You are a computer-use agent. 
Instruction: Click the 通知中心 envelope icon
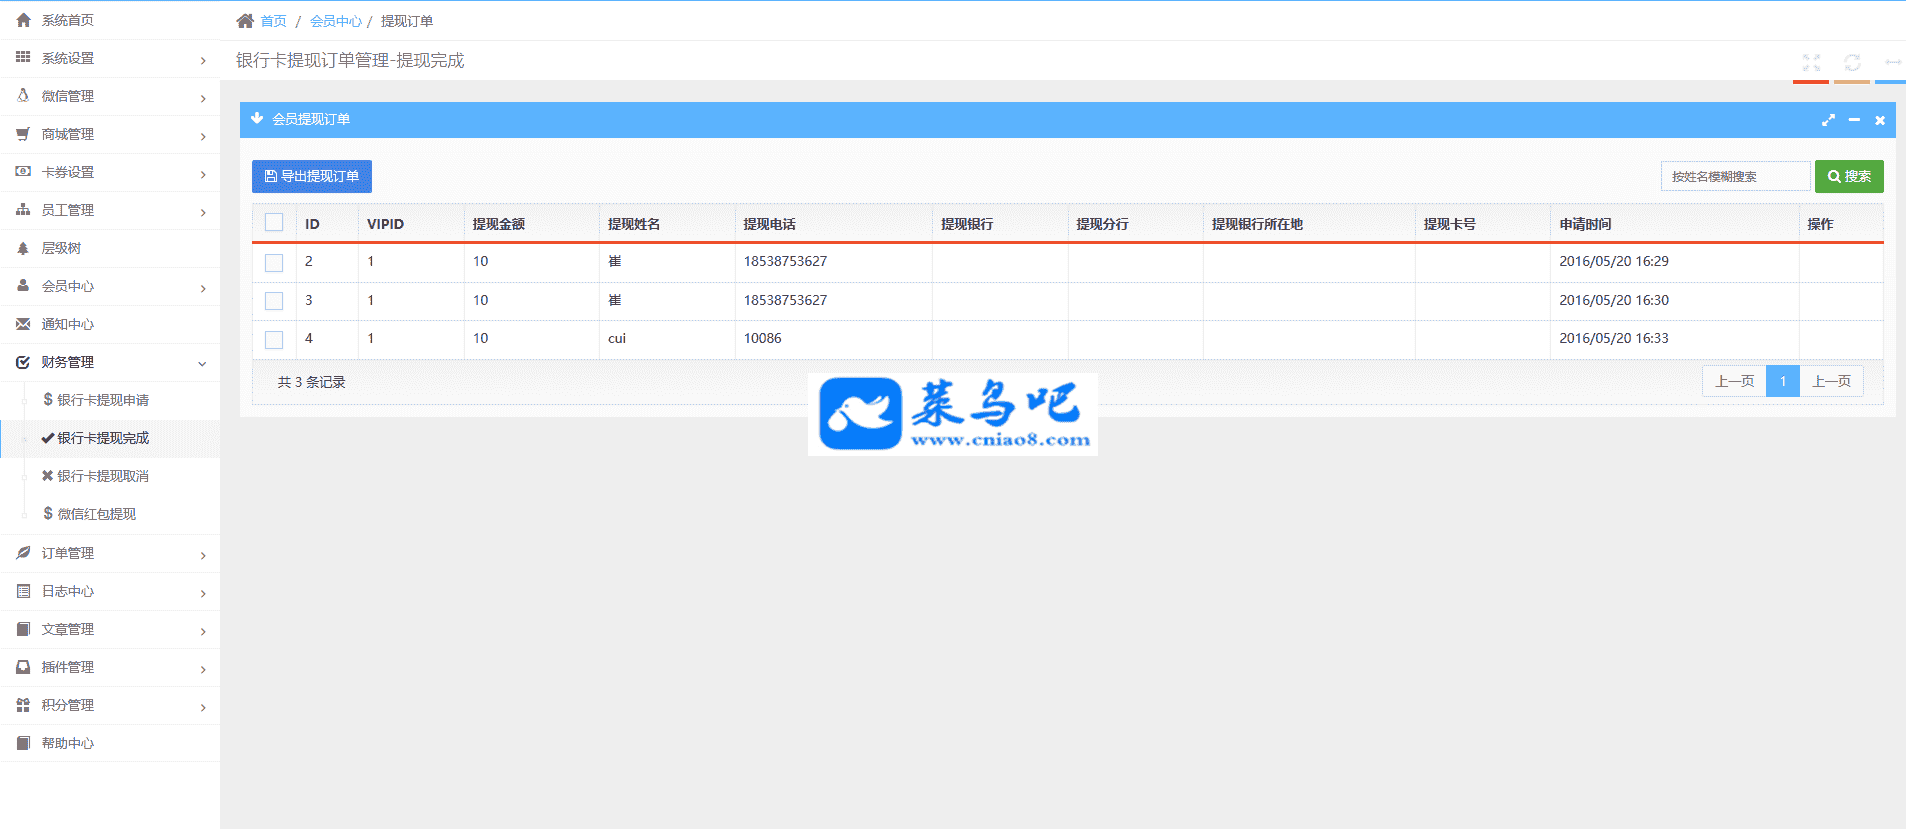23,324
